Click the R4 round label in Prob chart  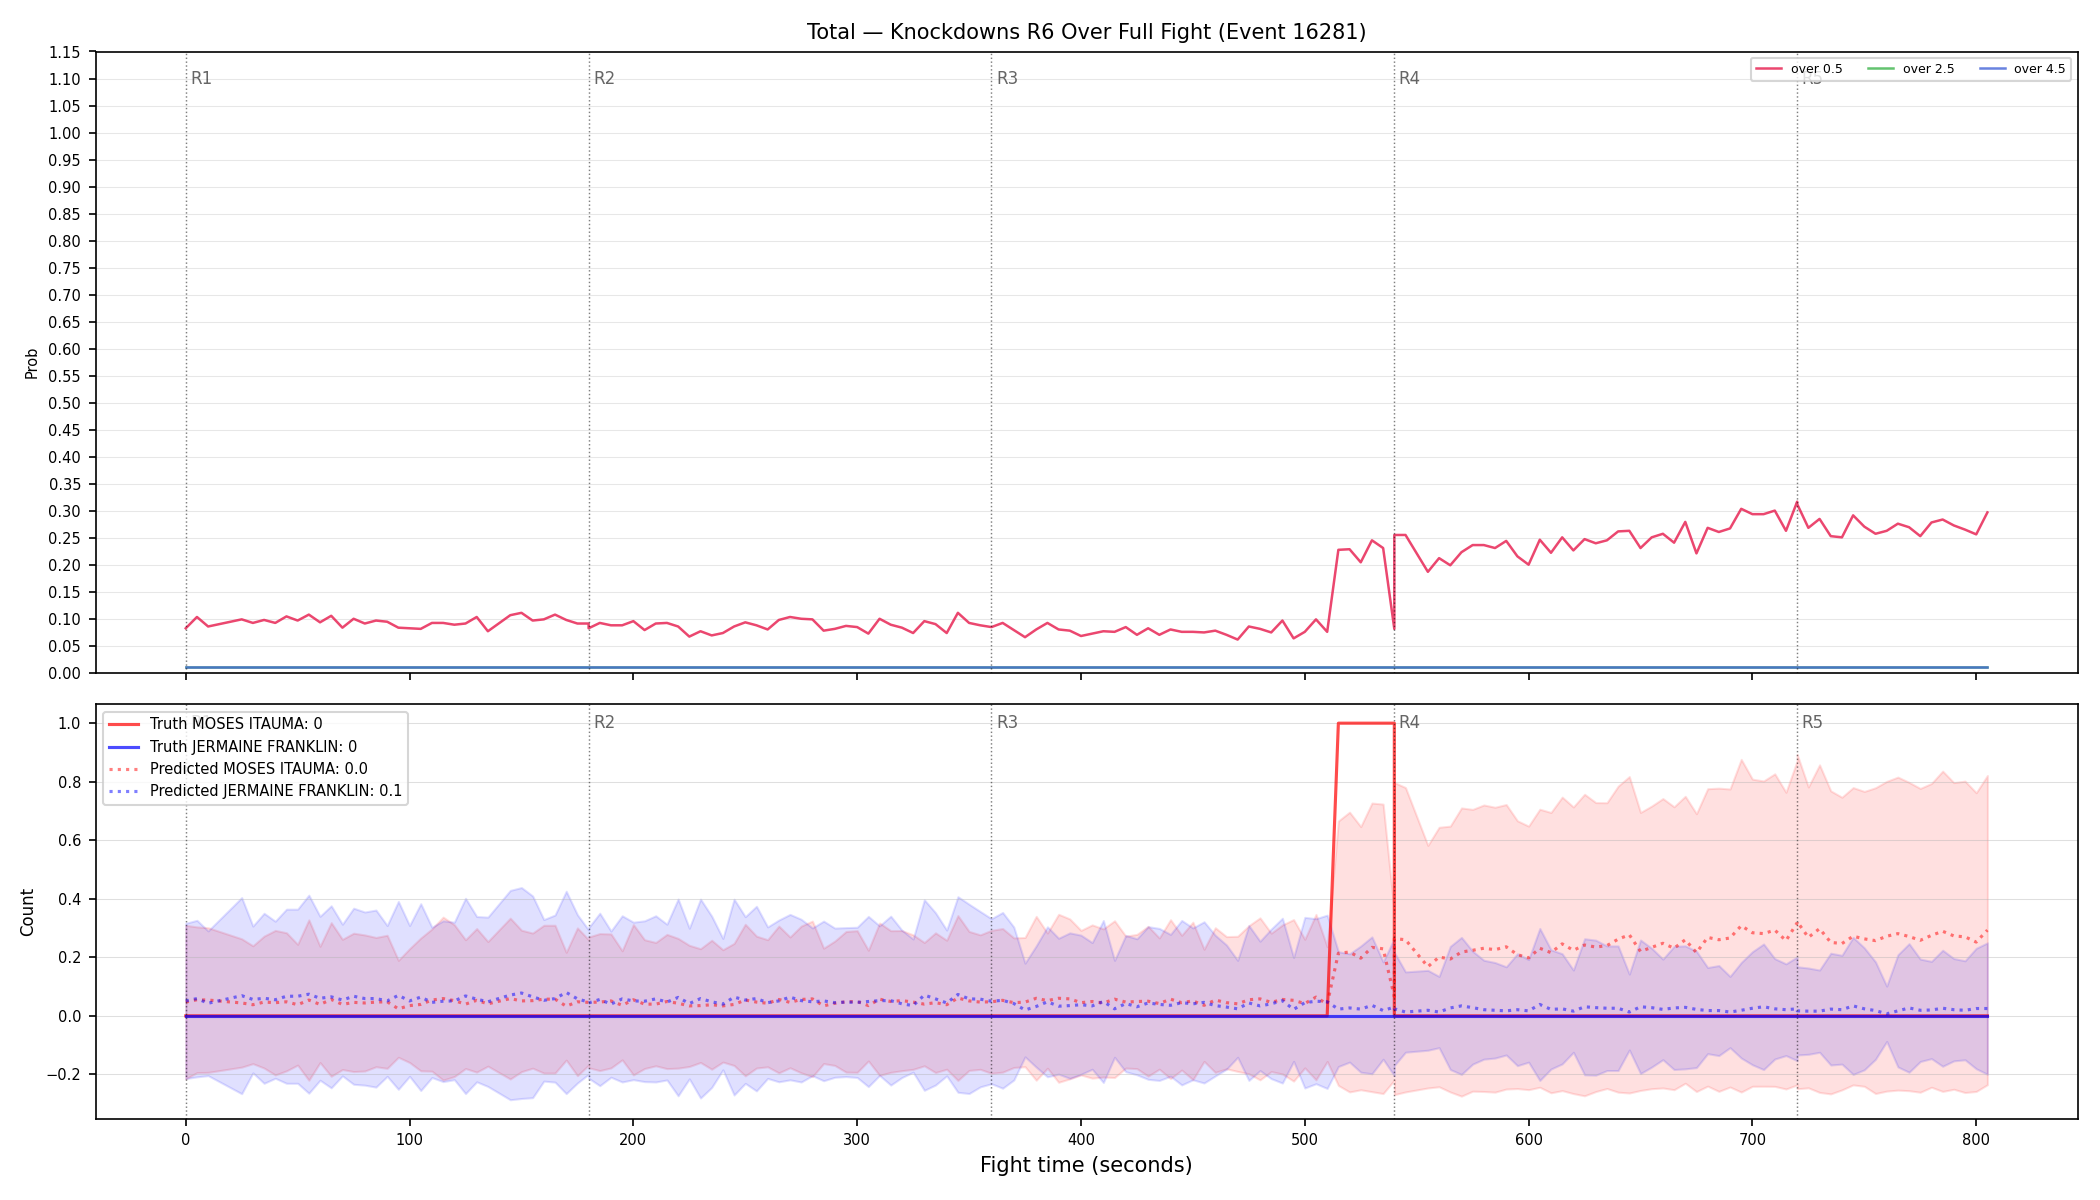click(1409, 78)
